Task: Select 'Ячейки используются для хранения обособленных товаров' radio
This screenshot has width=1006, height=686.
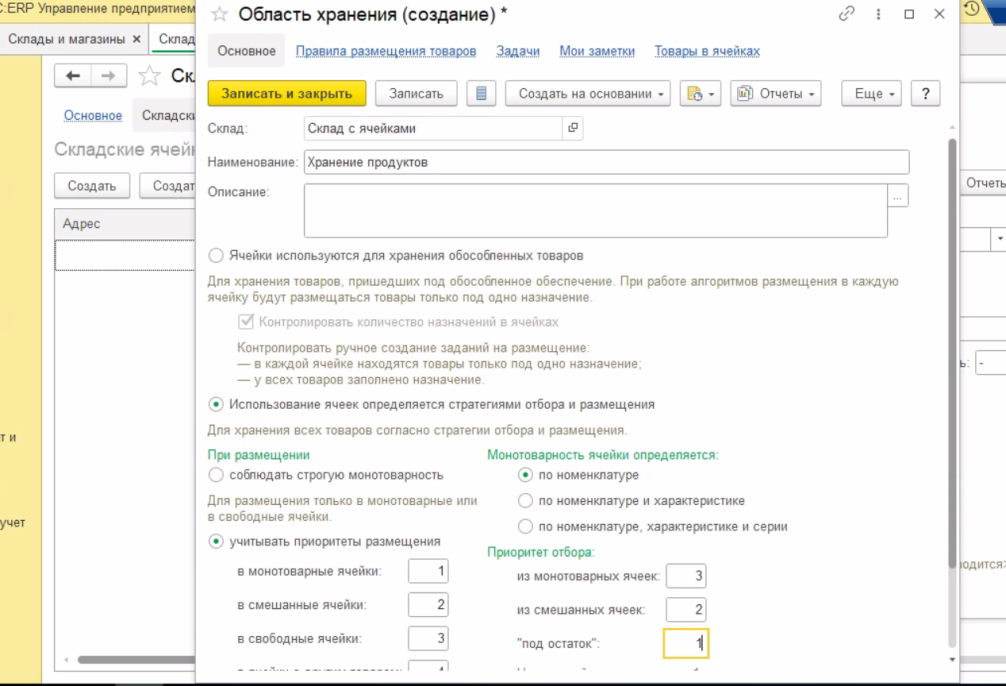Action: 216,256
